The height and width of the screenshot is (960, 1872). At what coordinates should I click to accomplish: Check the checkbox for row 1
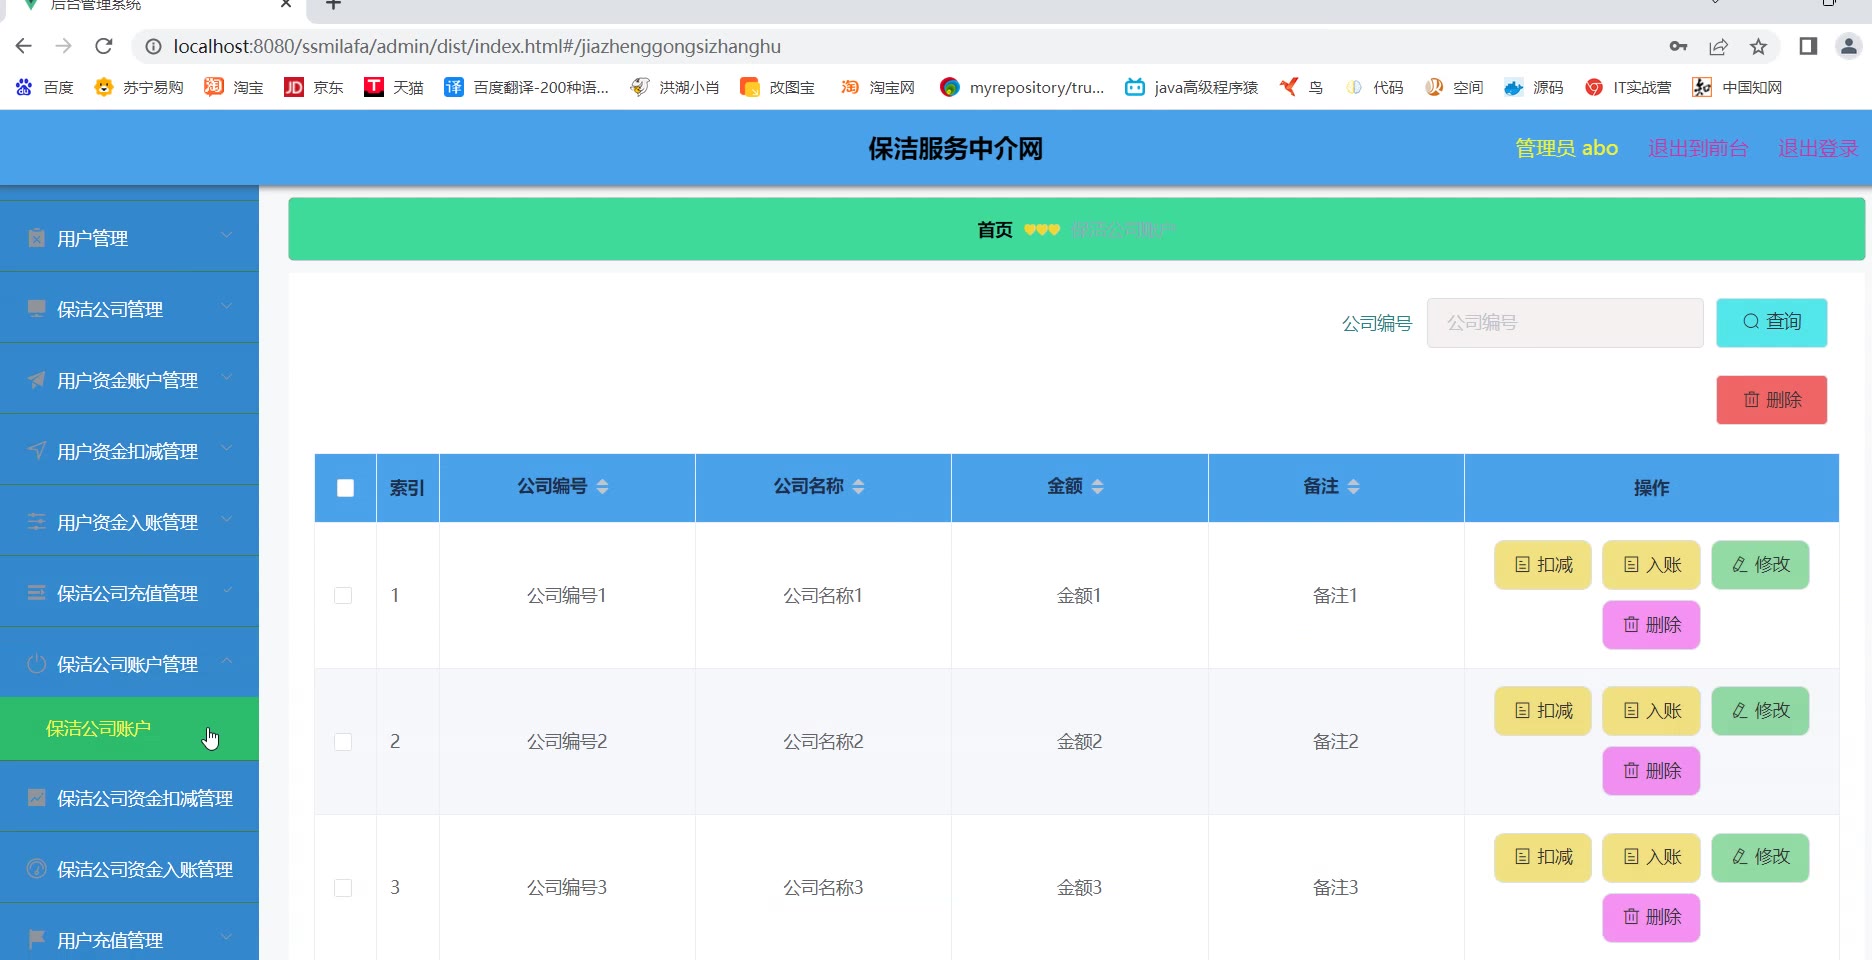(343, 596)
